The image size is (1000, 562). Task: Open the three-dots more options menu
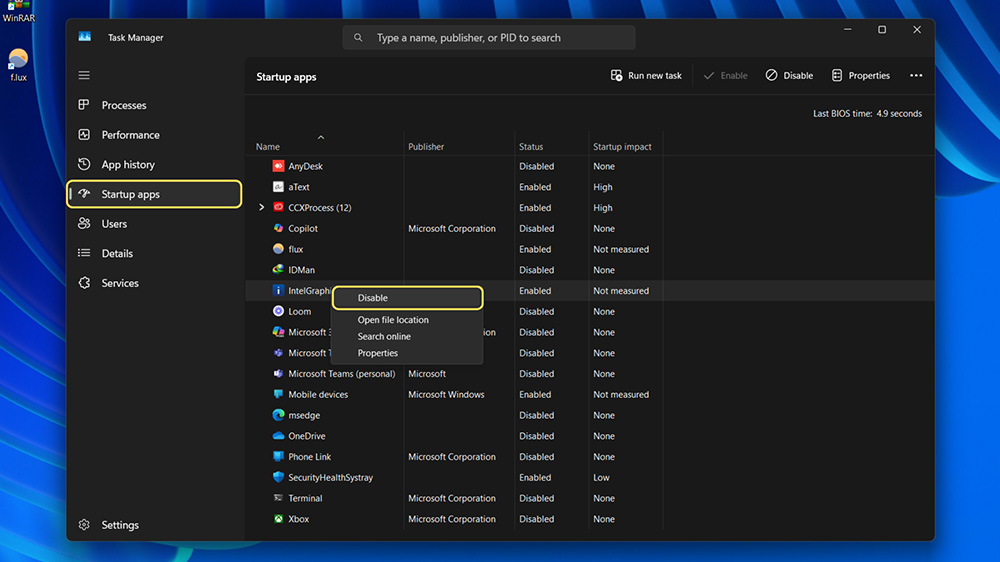tap(916, 75)
